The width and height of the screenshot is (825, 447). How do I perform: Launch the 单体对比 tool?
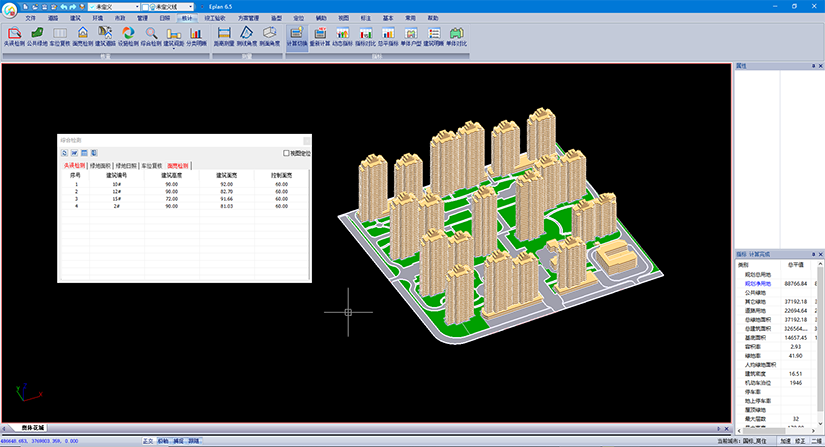point(456,35)
